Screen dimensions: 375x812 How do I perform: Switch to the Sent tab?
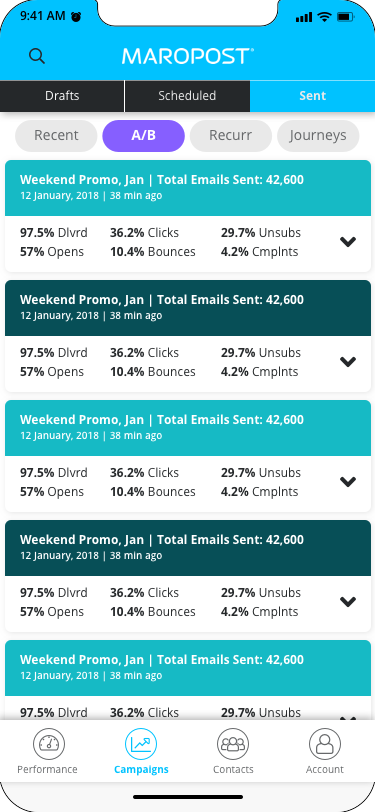tap(312, 96)
